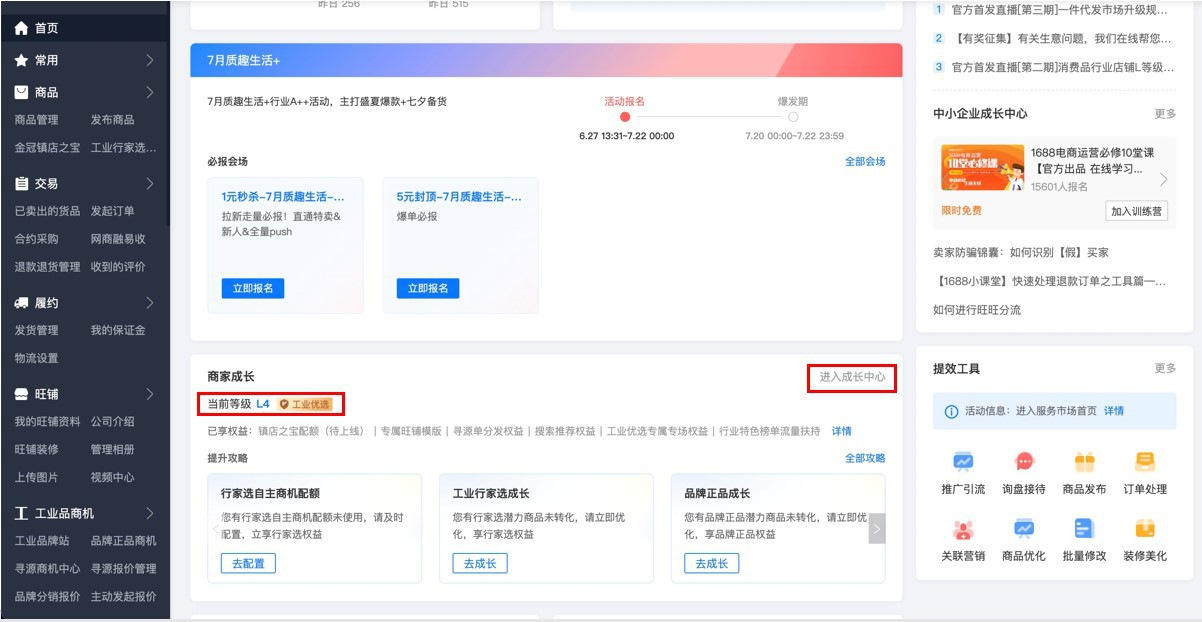1202x622 pixels.
Task: Go to 首页 in the sidebar
Action: pos(46,29)
